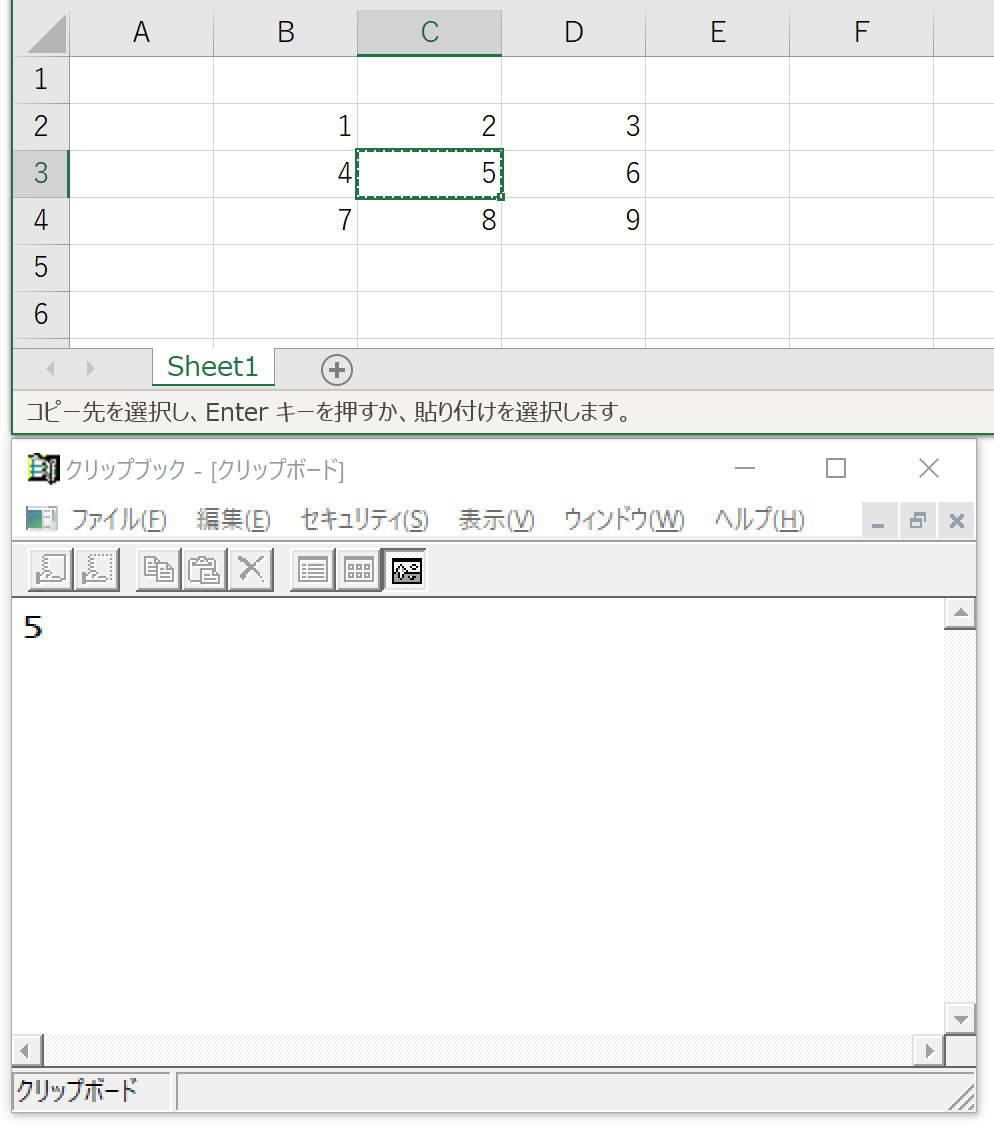The image size is (994, 1132).
Task: Select column D header in Excel
Action: (574, 33)
